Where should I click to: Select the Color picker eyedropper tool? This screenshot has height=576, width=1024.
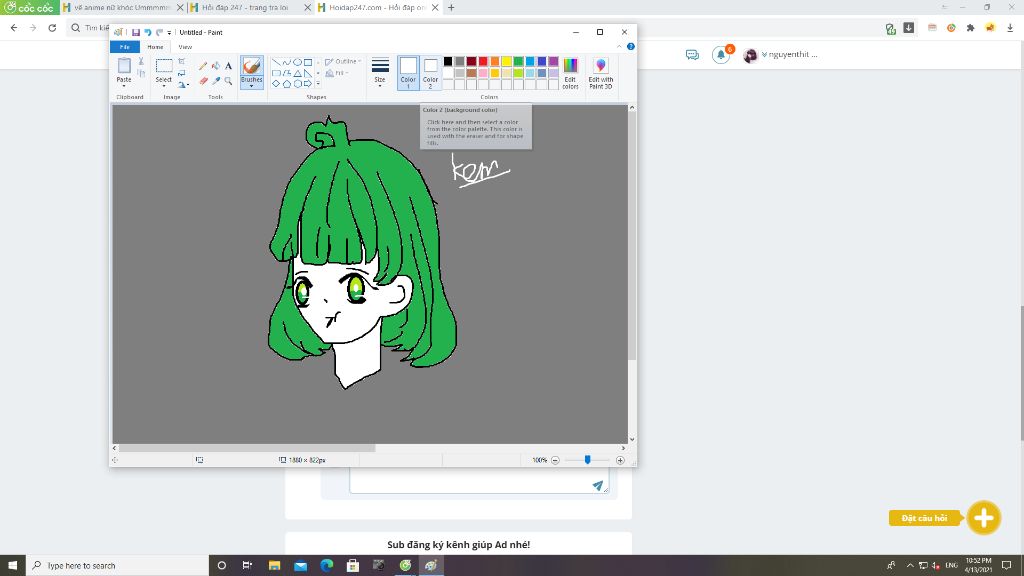(216, 81)
